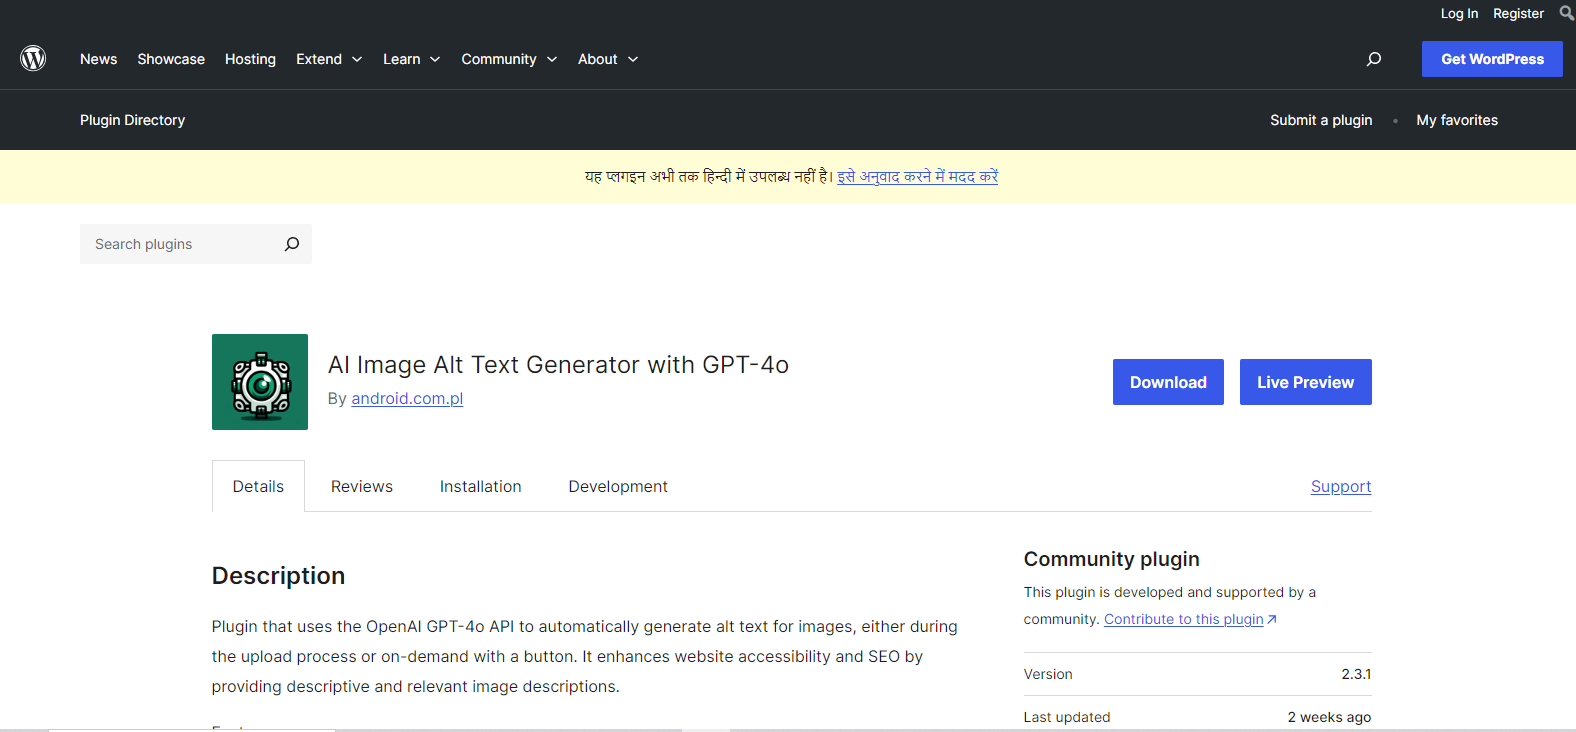This screenshot has height=732, width=1576.
Task: Submit plugin search with magnifier icon
Action: point(292,244)
